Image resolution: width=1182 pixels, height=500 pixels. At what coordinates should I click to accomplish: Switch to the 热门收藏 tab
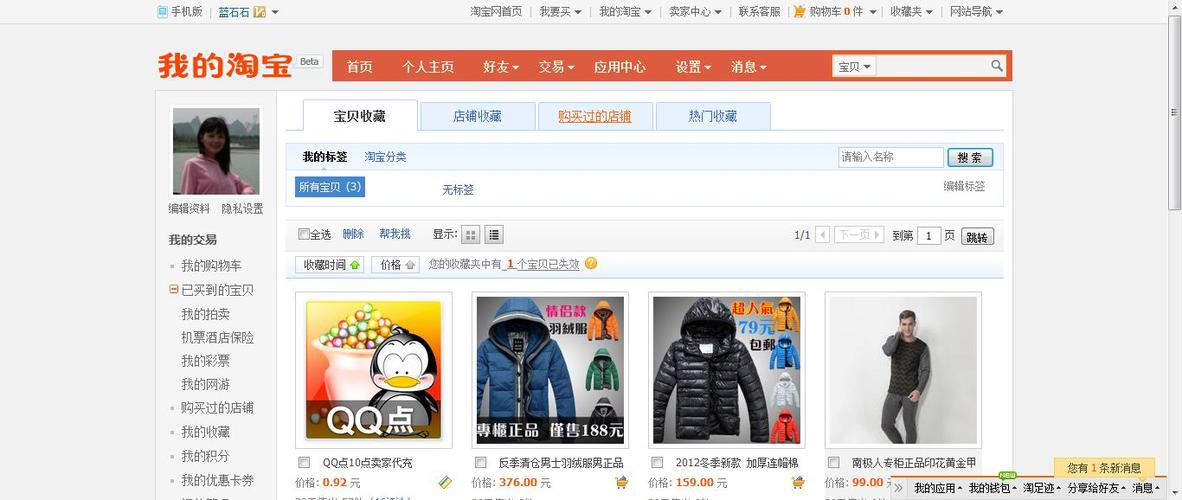pyautogui.click(x=712, y=116)
